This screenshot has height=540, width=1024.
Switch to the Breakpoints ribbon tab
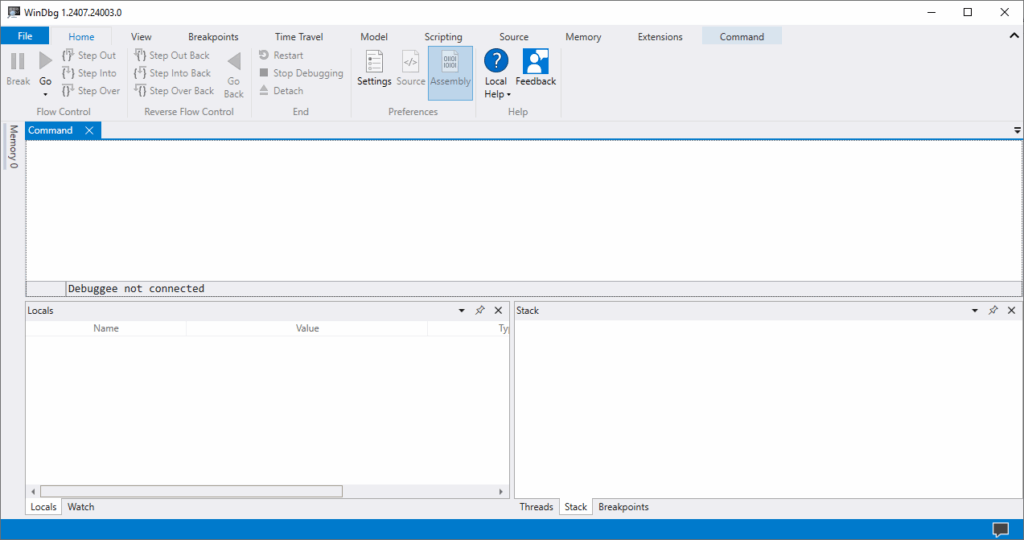[213, 37]
